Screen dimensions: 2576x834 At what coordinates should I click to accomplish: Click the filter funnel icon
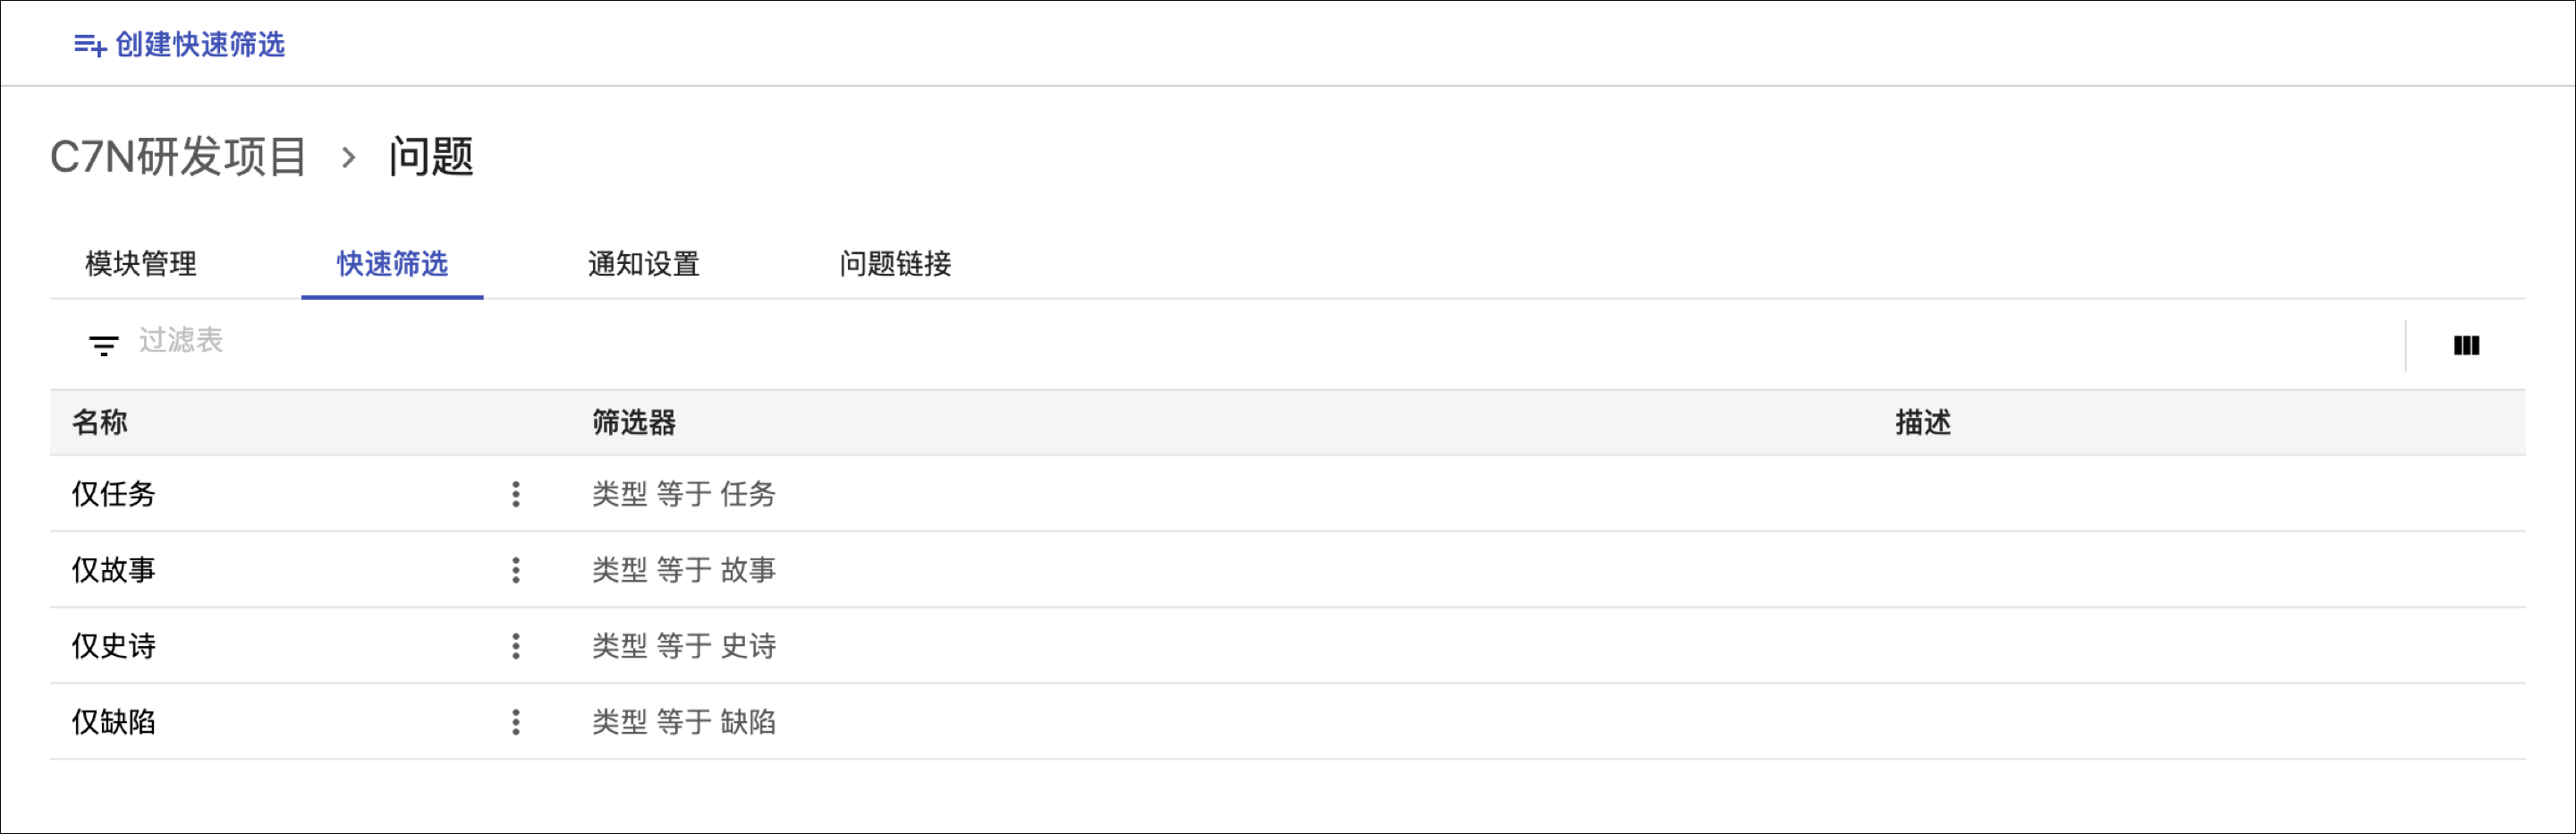[103, 346]
